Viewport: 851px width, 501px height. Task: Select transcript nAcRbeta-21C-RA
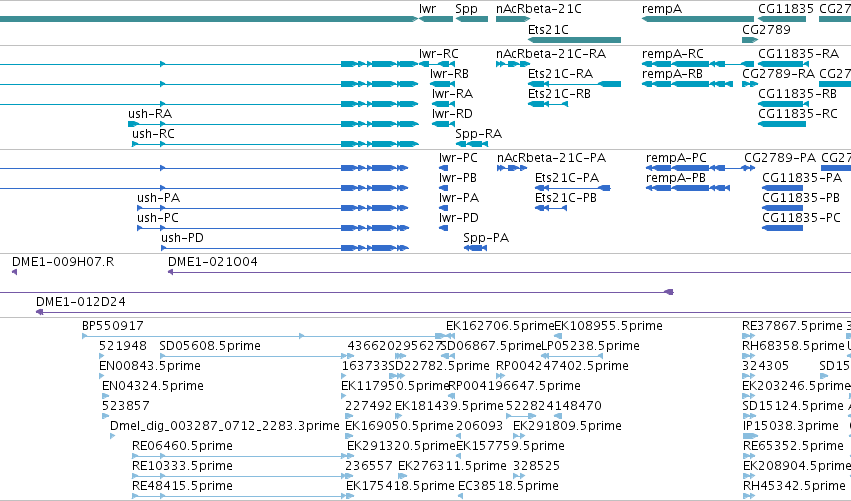pos(551,54)
